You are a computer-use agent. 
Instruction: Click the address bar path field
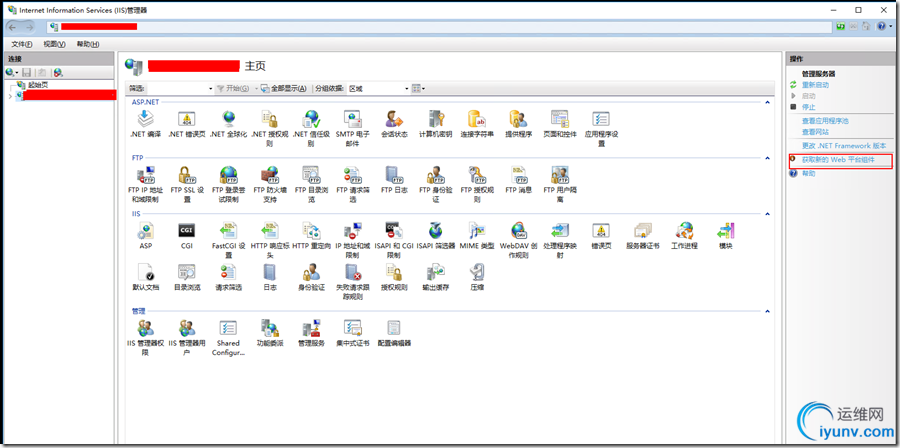click(x=440, y=26)
